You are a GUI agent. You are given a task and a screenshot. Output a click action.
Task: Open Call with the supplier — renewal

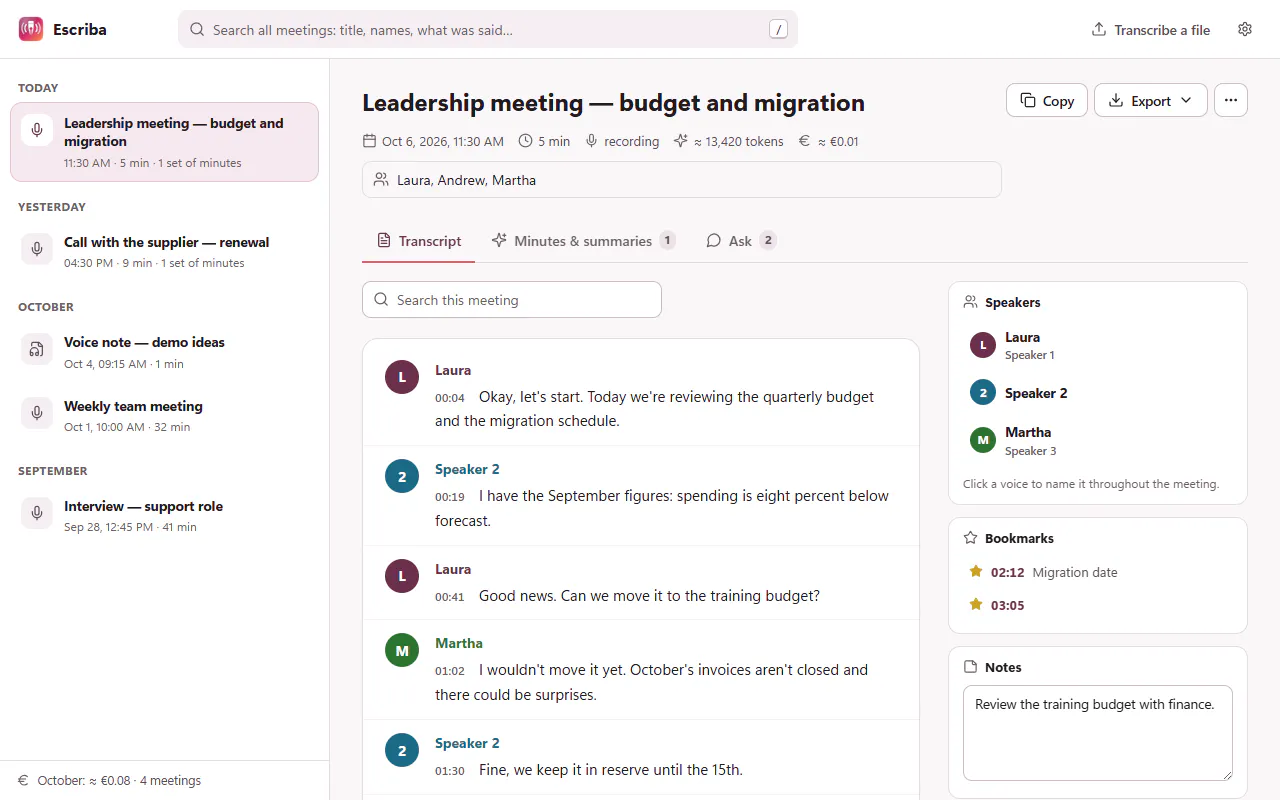[164, 252]
